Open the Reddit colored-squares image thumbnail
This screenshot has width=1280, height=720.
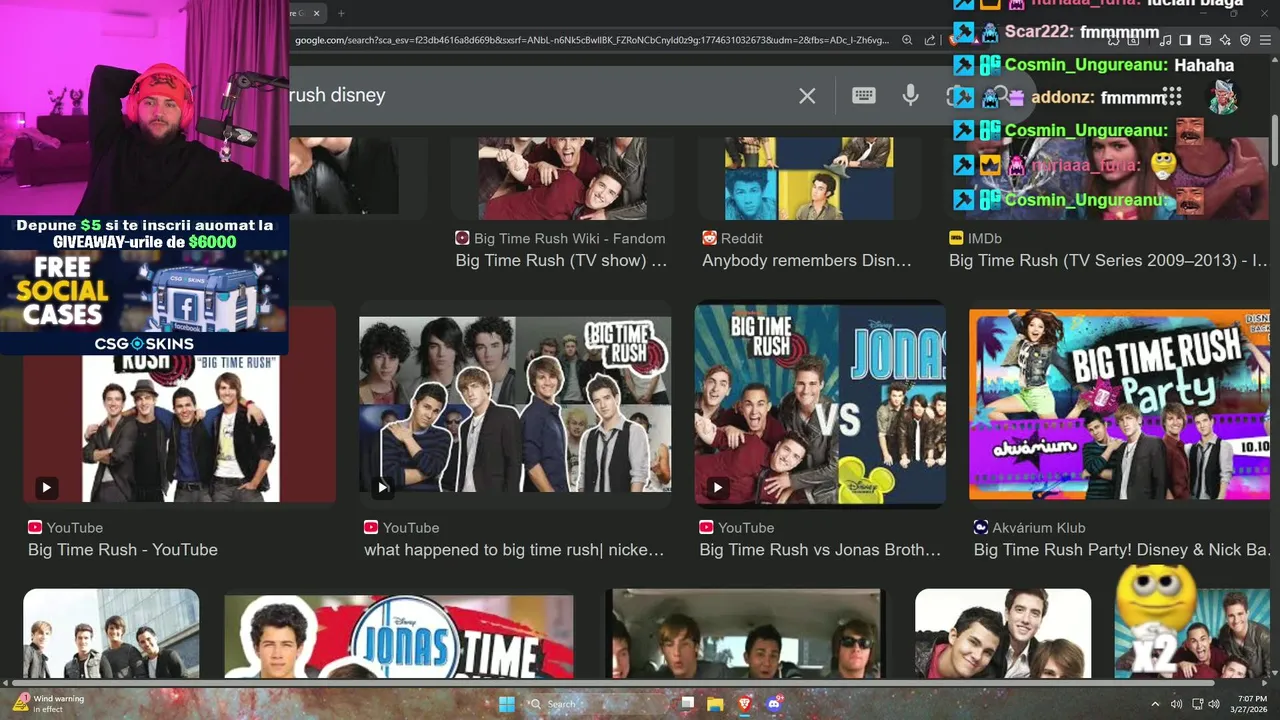click(x=809, y=178)
